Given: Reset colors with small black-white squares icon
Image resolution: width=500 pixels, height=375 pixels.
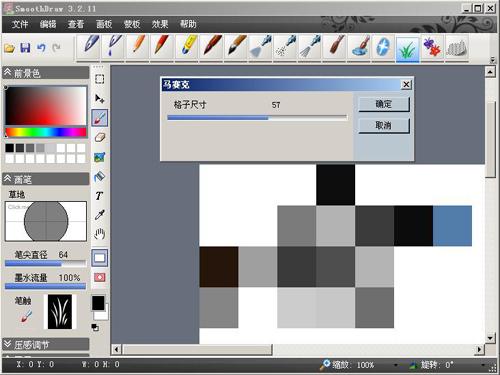Looking at the screenshot, I should [x=95, y=327].
